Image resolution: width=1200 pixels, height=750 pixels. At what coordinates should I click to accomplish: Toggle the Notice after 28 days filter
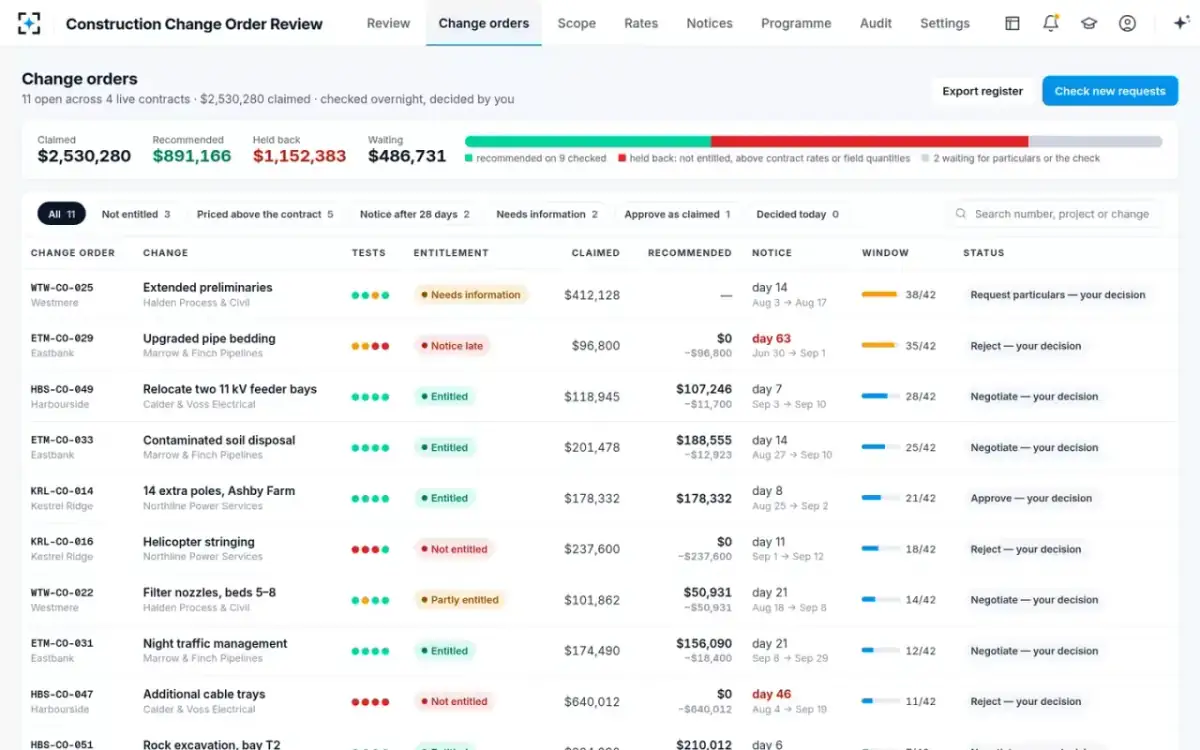[x=414, y=214]
